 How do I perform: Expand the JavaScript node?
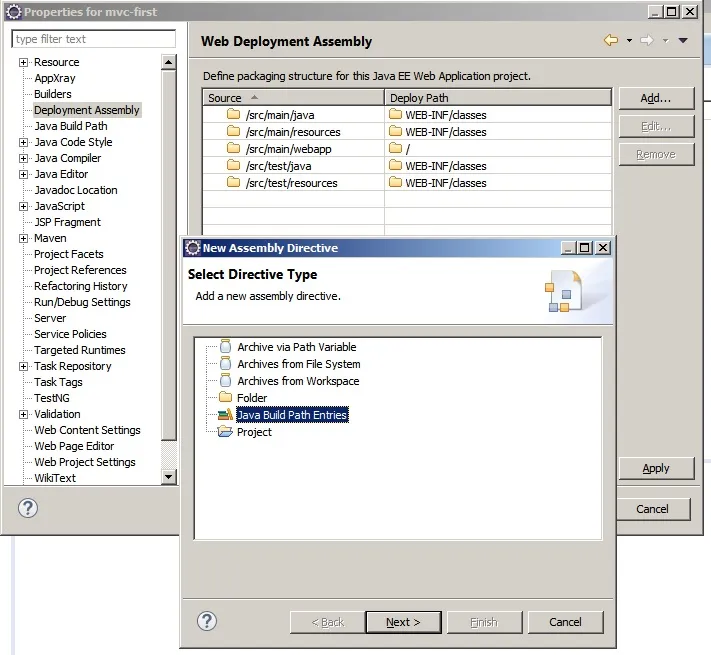pyautogui.click(x=23, y=206)
